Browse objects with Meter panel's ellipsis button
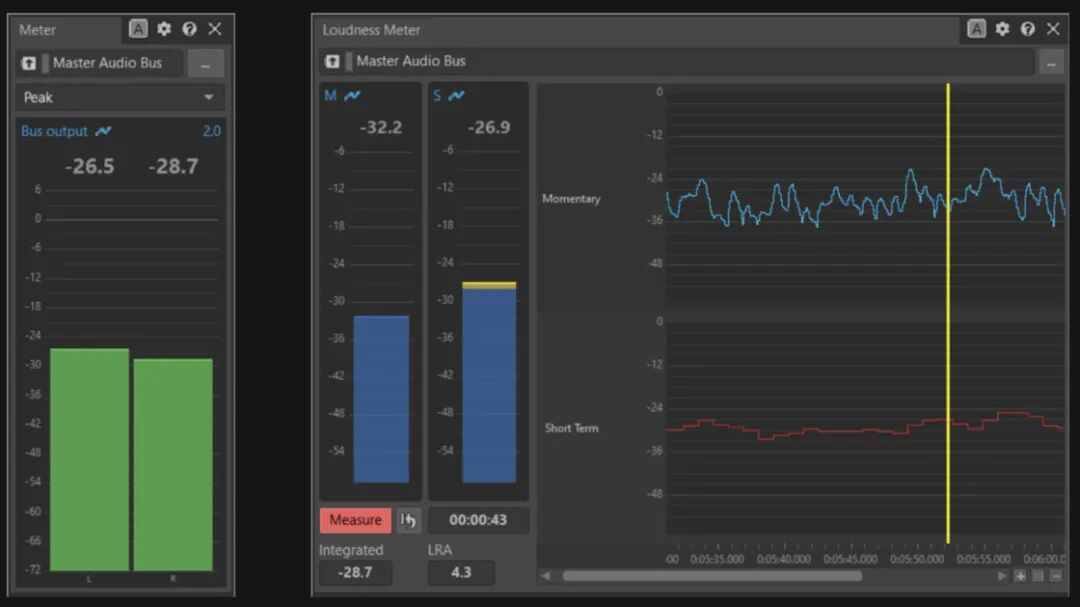Viewport: 1080px width, 607px height. pos(205,64)
